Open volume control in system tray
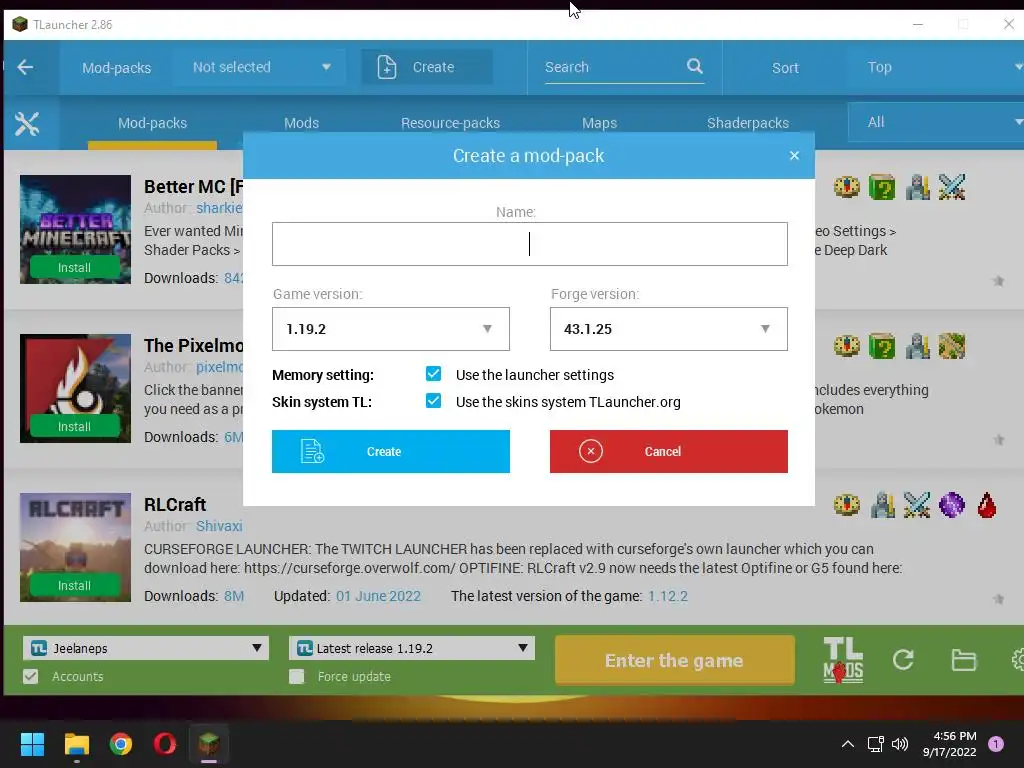The width and height of the screenshot is (1024, 768). [900, 744]
